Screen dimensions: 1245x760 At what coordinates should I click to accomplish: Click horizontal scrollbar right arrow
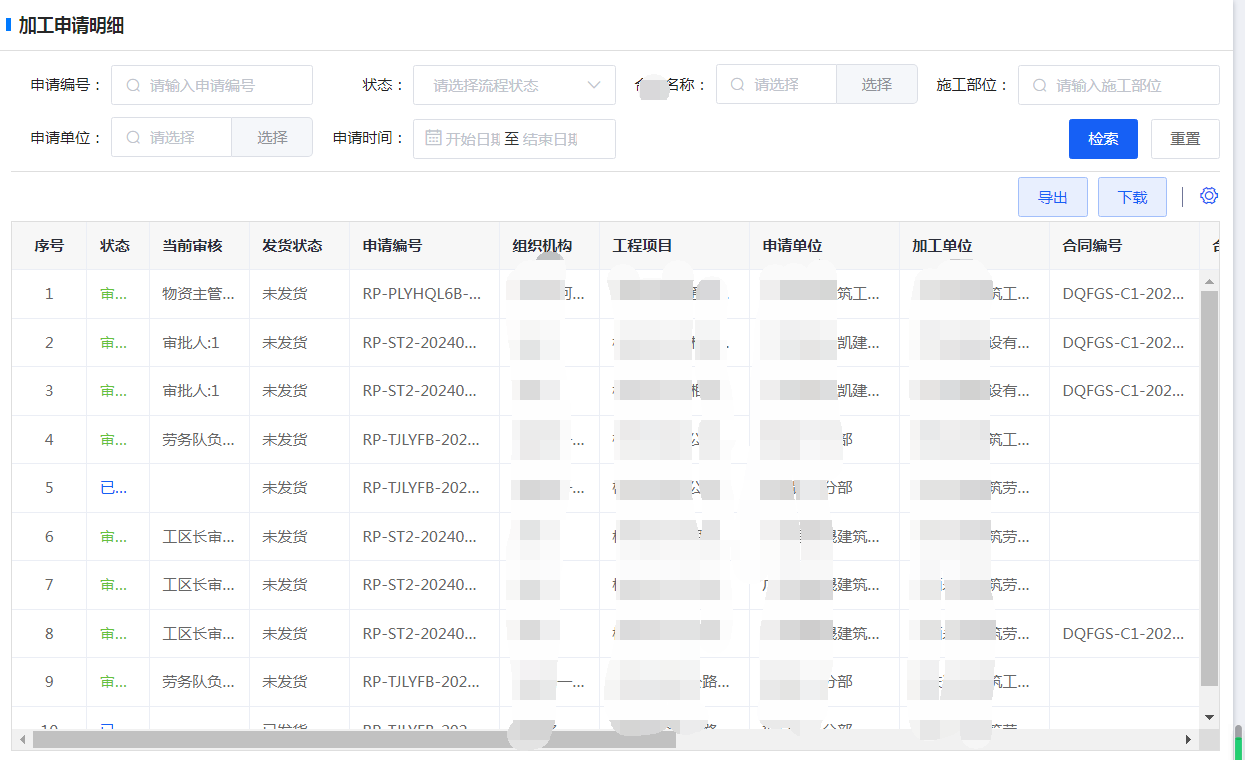[x=1189, y=740]
